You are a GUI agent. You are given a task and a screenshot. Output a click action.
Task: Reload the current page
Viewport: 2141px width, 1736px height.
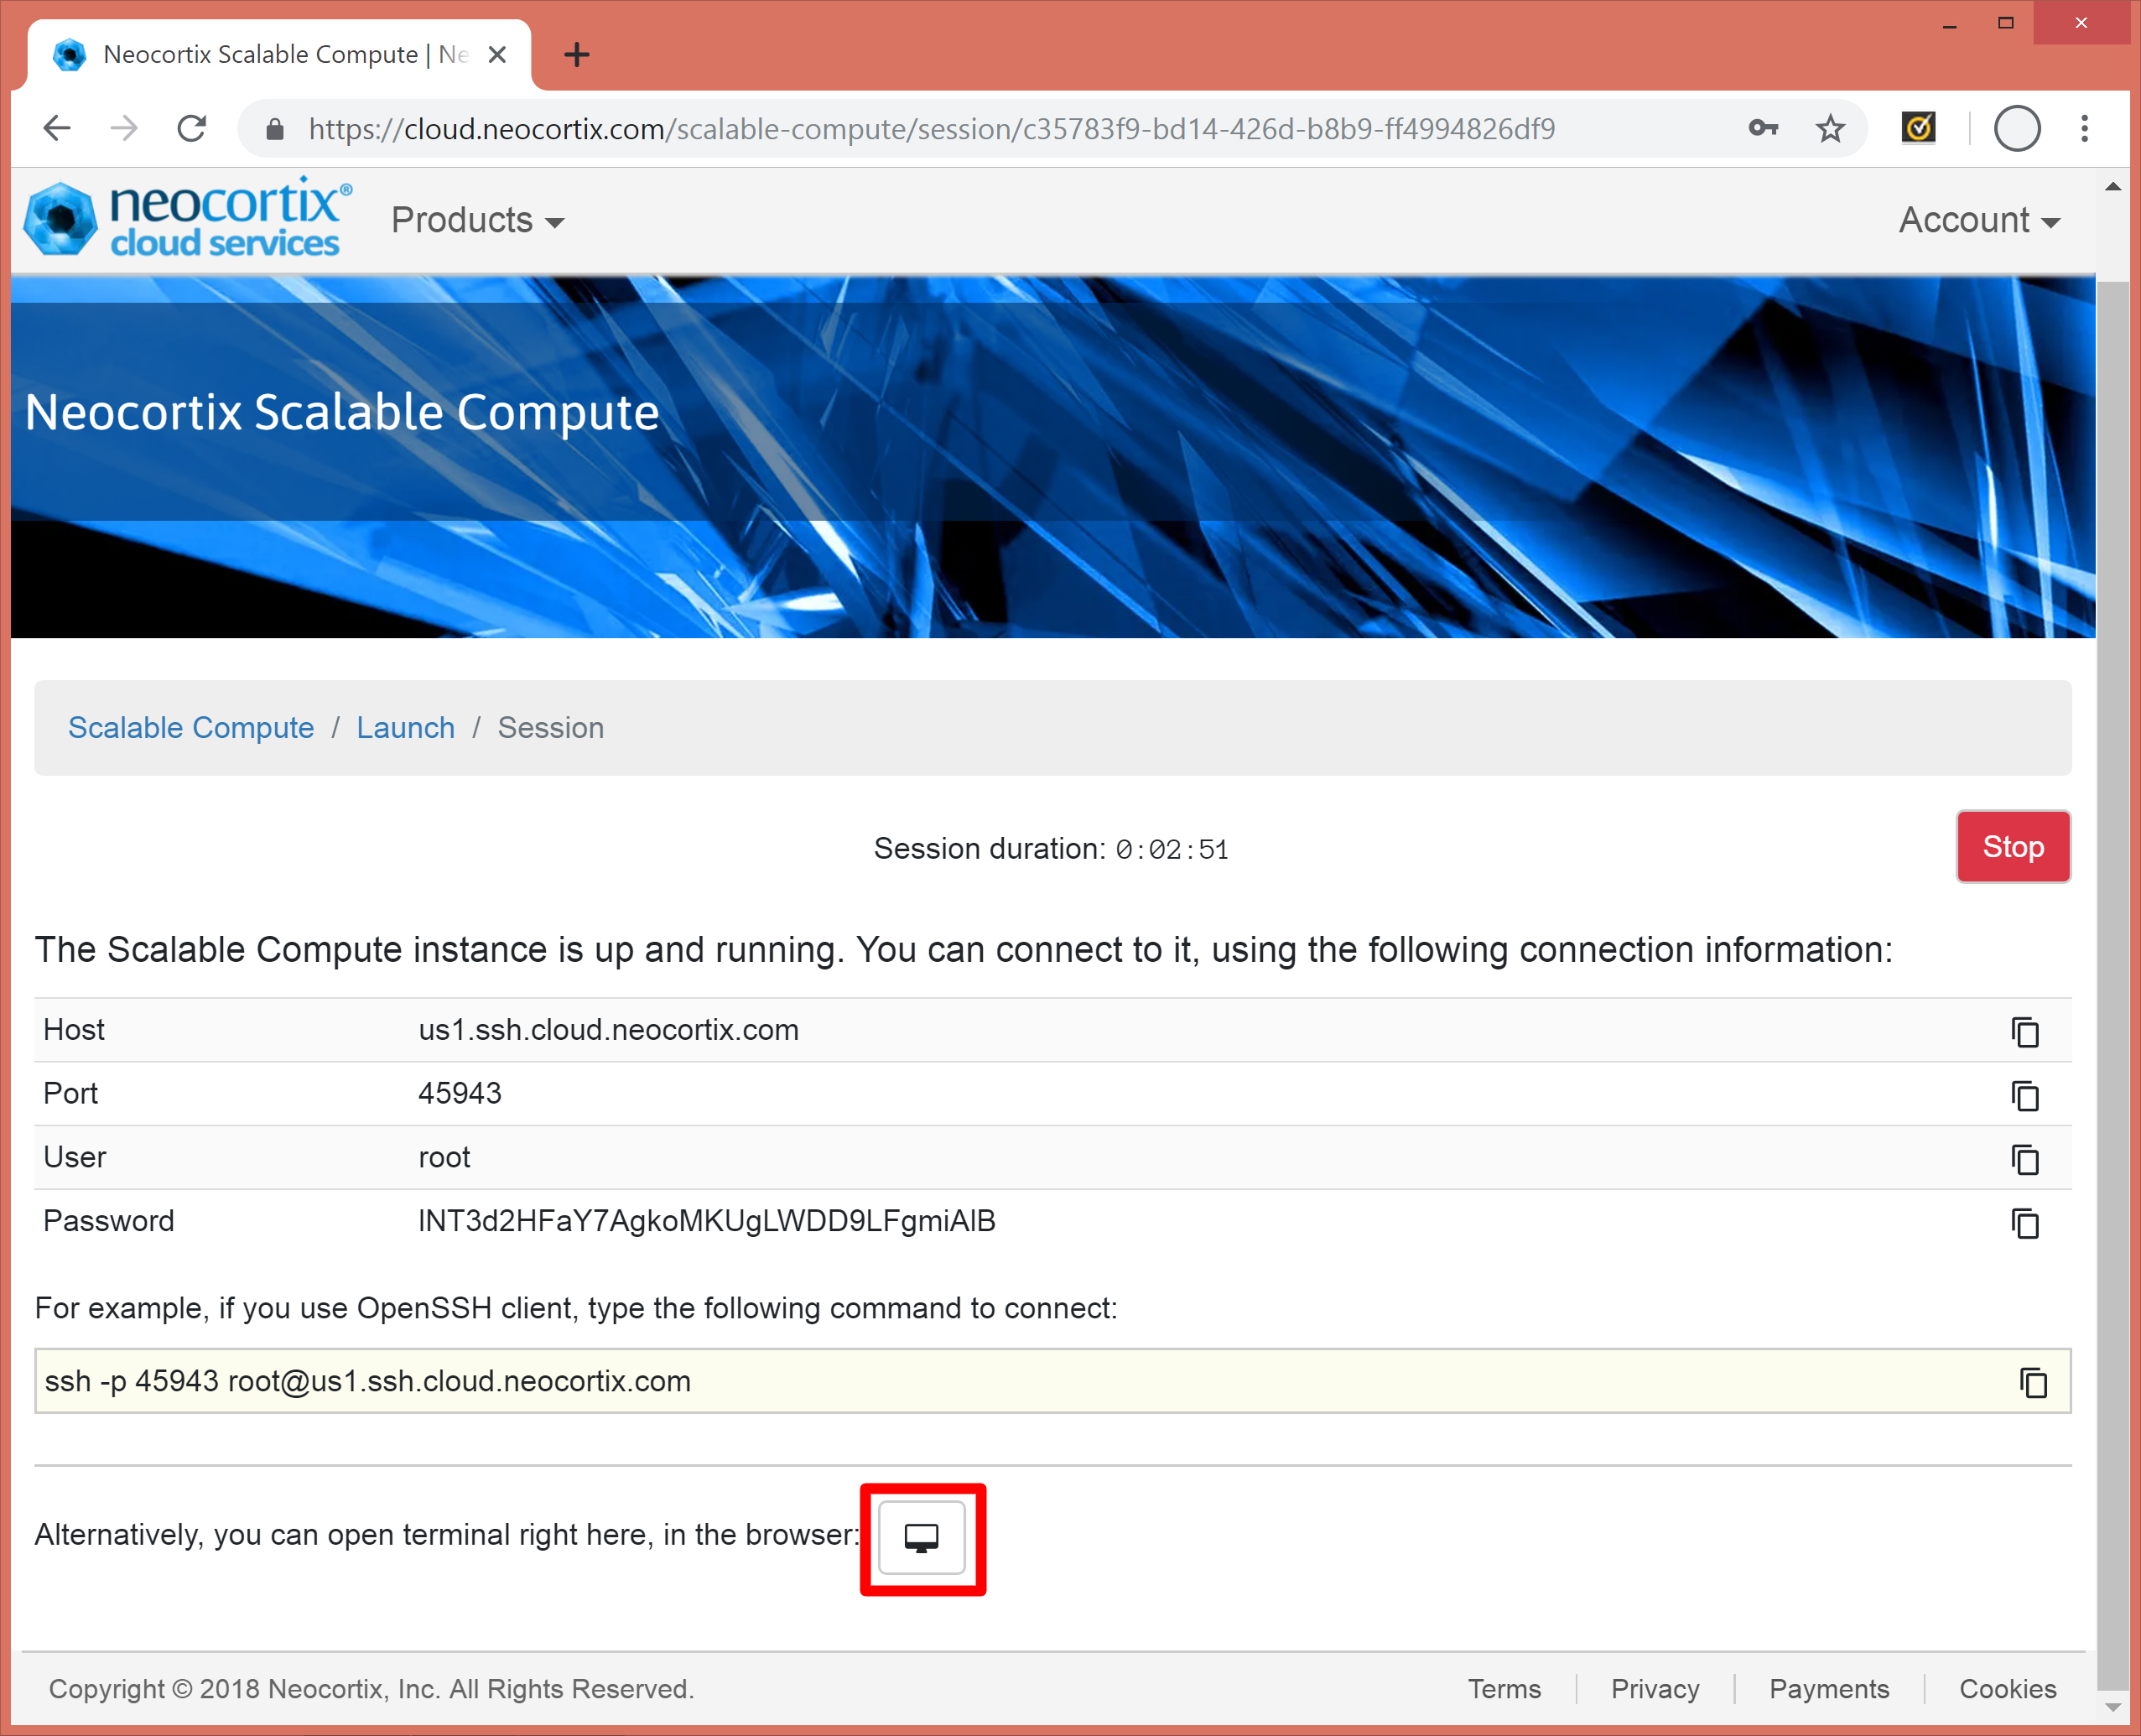pos(191,129)
